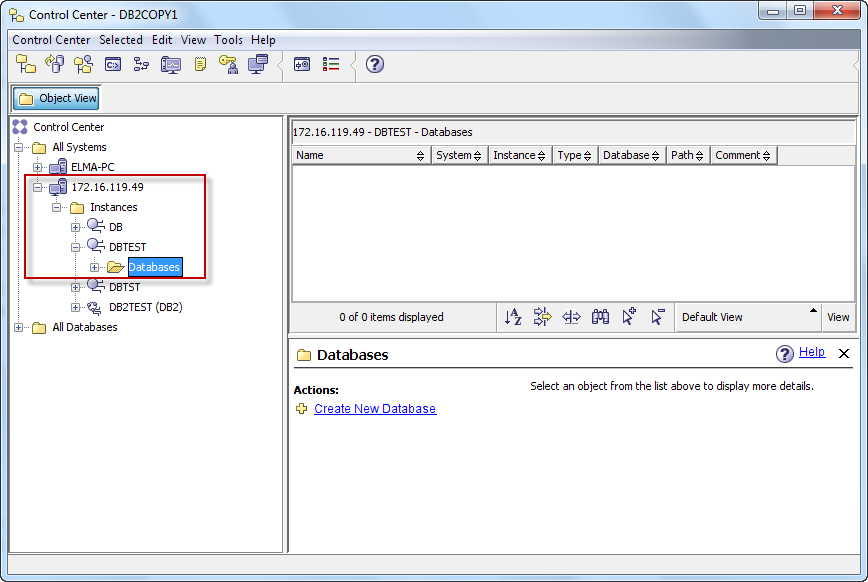Collapse the 172.16.119.49 system node
868x582 pixels.
[38, 187]
